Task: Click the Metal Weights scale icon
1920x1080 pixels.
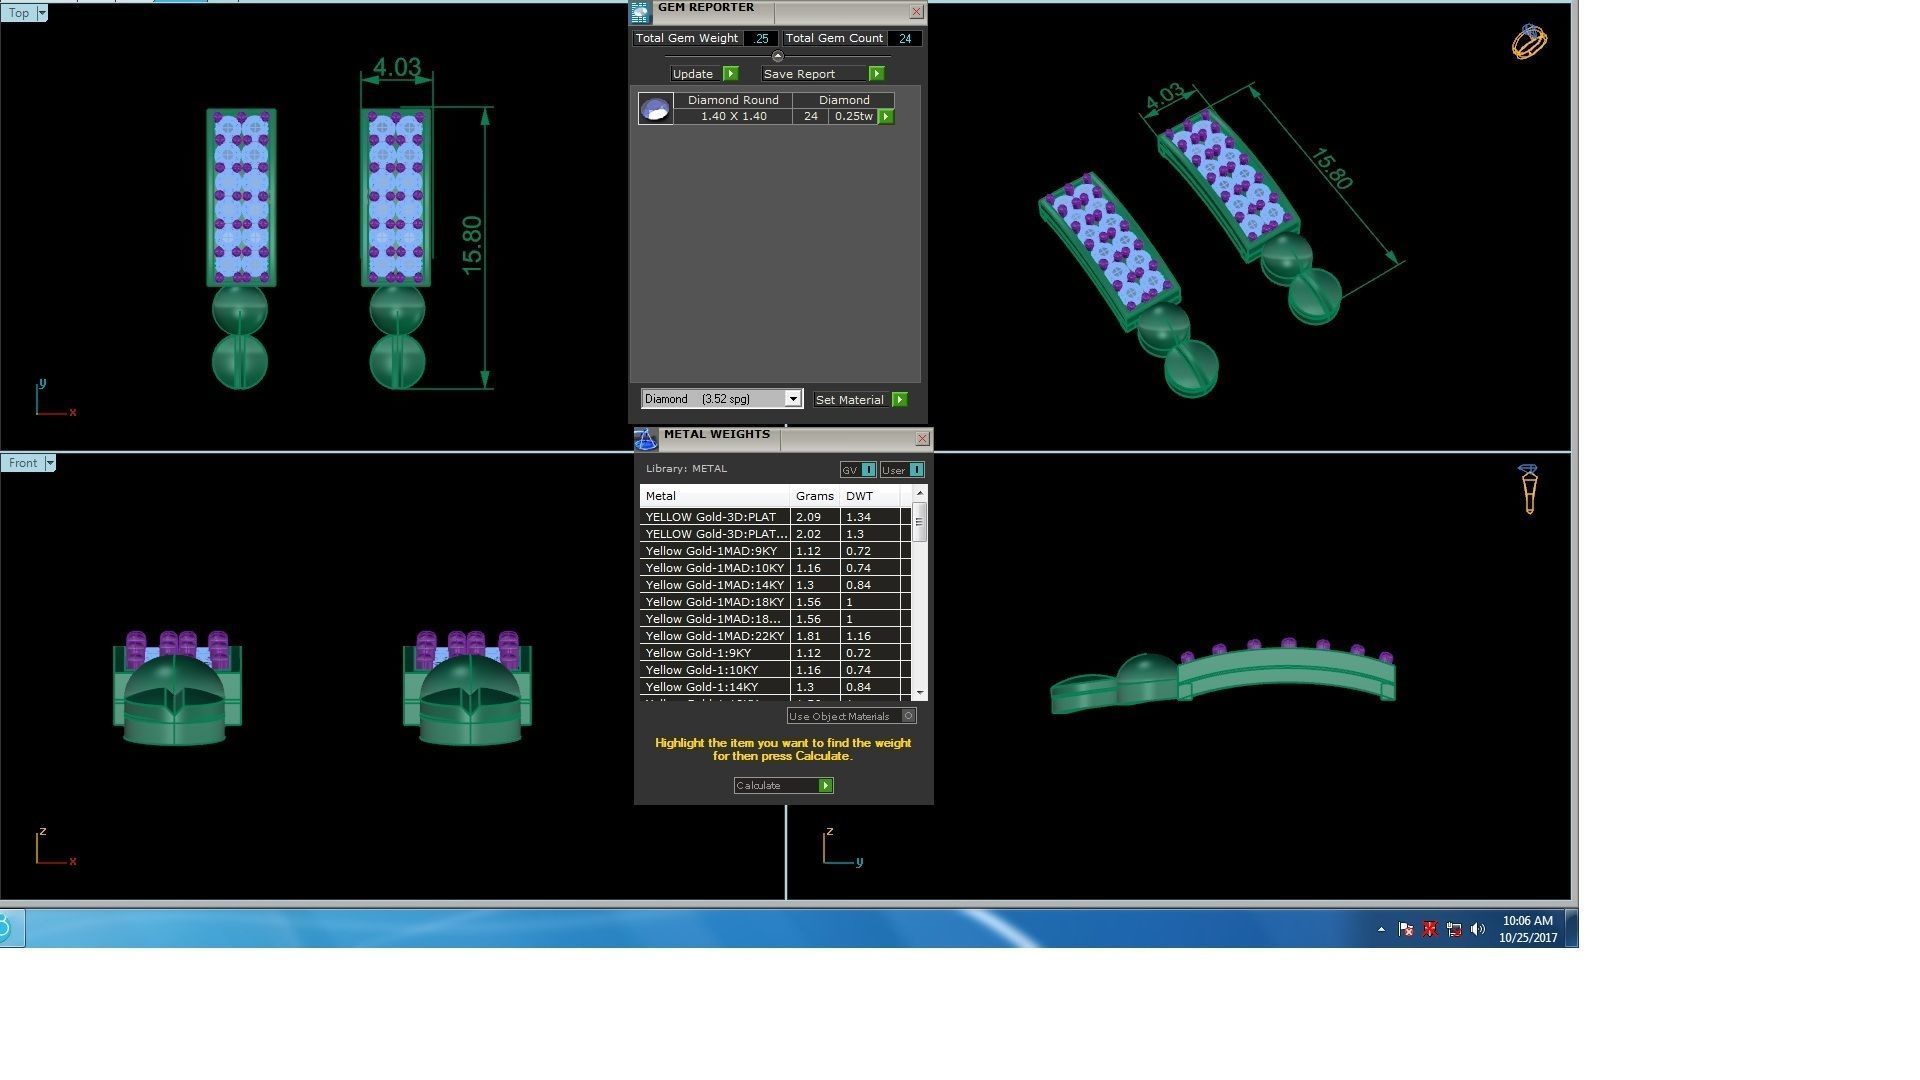Action: tap(646, 439)
